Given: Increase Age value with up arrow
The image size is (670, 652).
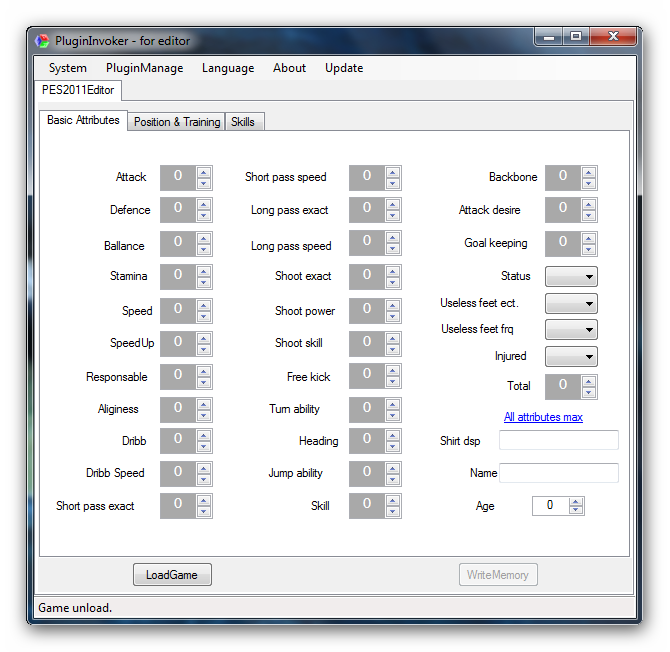Looking at the screenshot, I should [x=576, y=502].
